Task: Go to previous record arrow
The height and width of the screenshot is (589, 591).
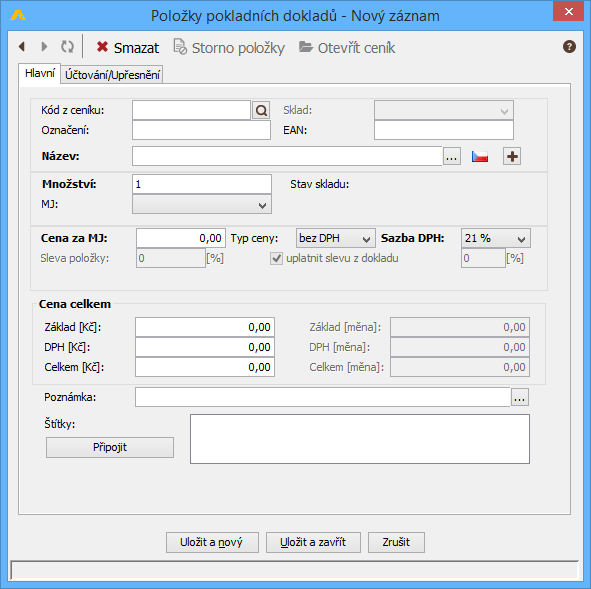Action: tap(22, 47)
